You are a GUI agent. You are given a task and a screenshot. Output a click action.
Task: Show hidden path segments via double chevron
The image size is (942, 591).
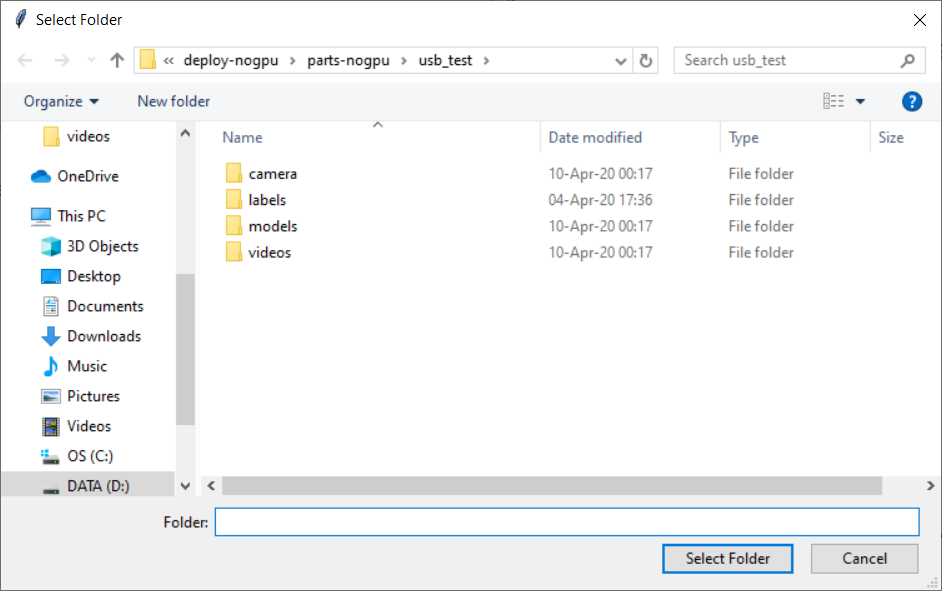tap(169, 61)
